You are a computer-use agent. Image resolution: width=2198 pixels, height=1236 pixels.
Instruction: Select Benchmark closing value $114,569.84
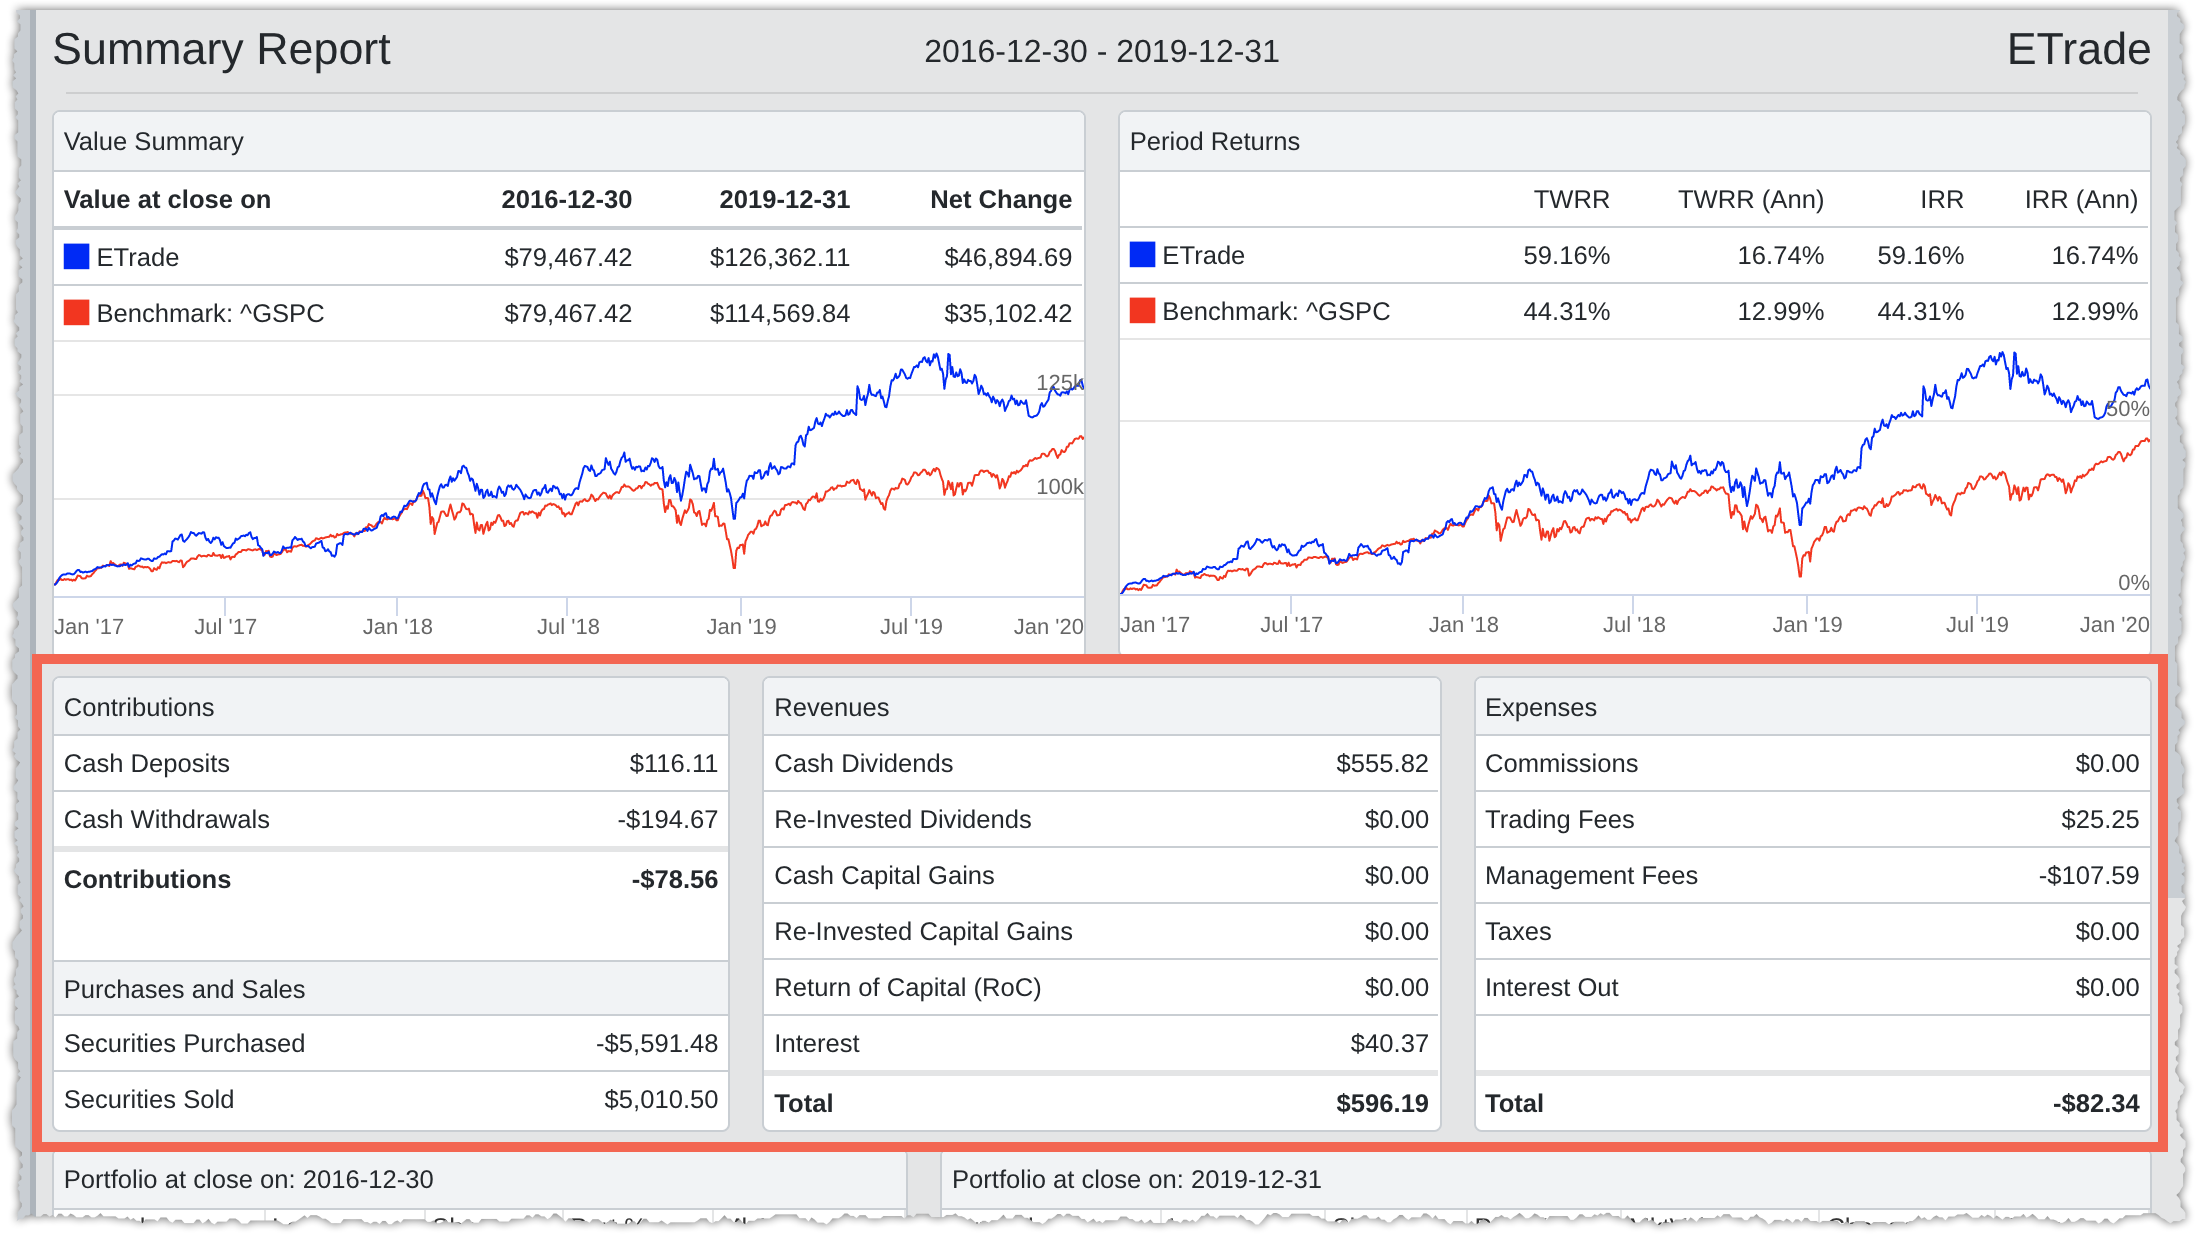pos(779,313)
